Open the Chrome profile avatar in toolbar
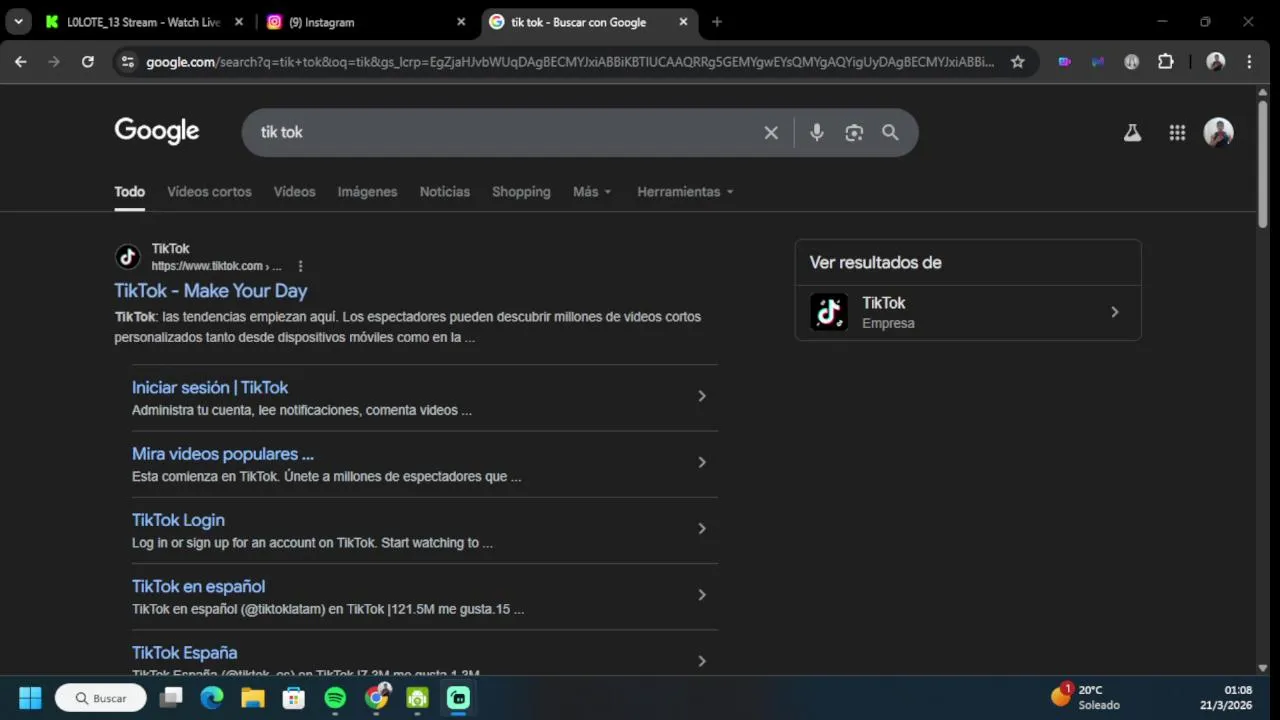Screen dimensions: 1280x720 point(1216,62)
